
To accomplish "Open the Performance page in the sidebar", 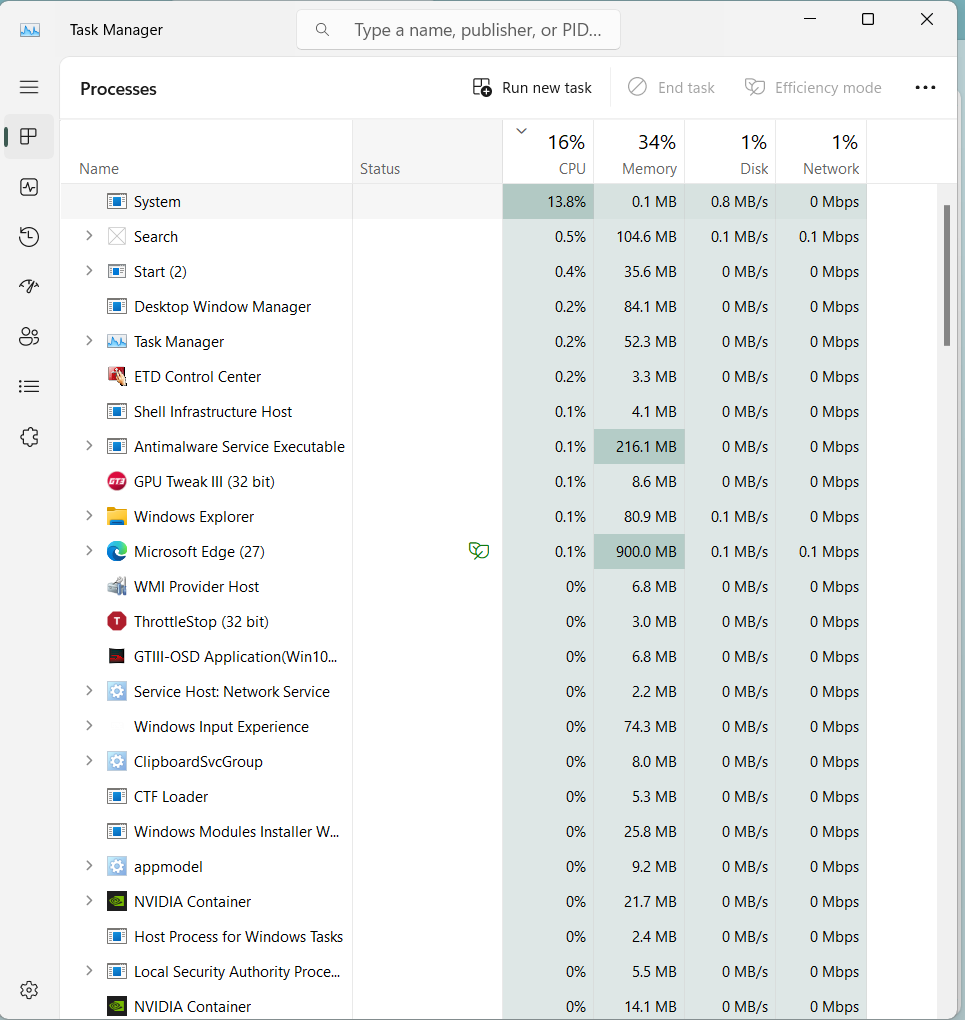I will 29,187.
